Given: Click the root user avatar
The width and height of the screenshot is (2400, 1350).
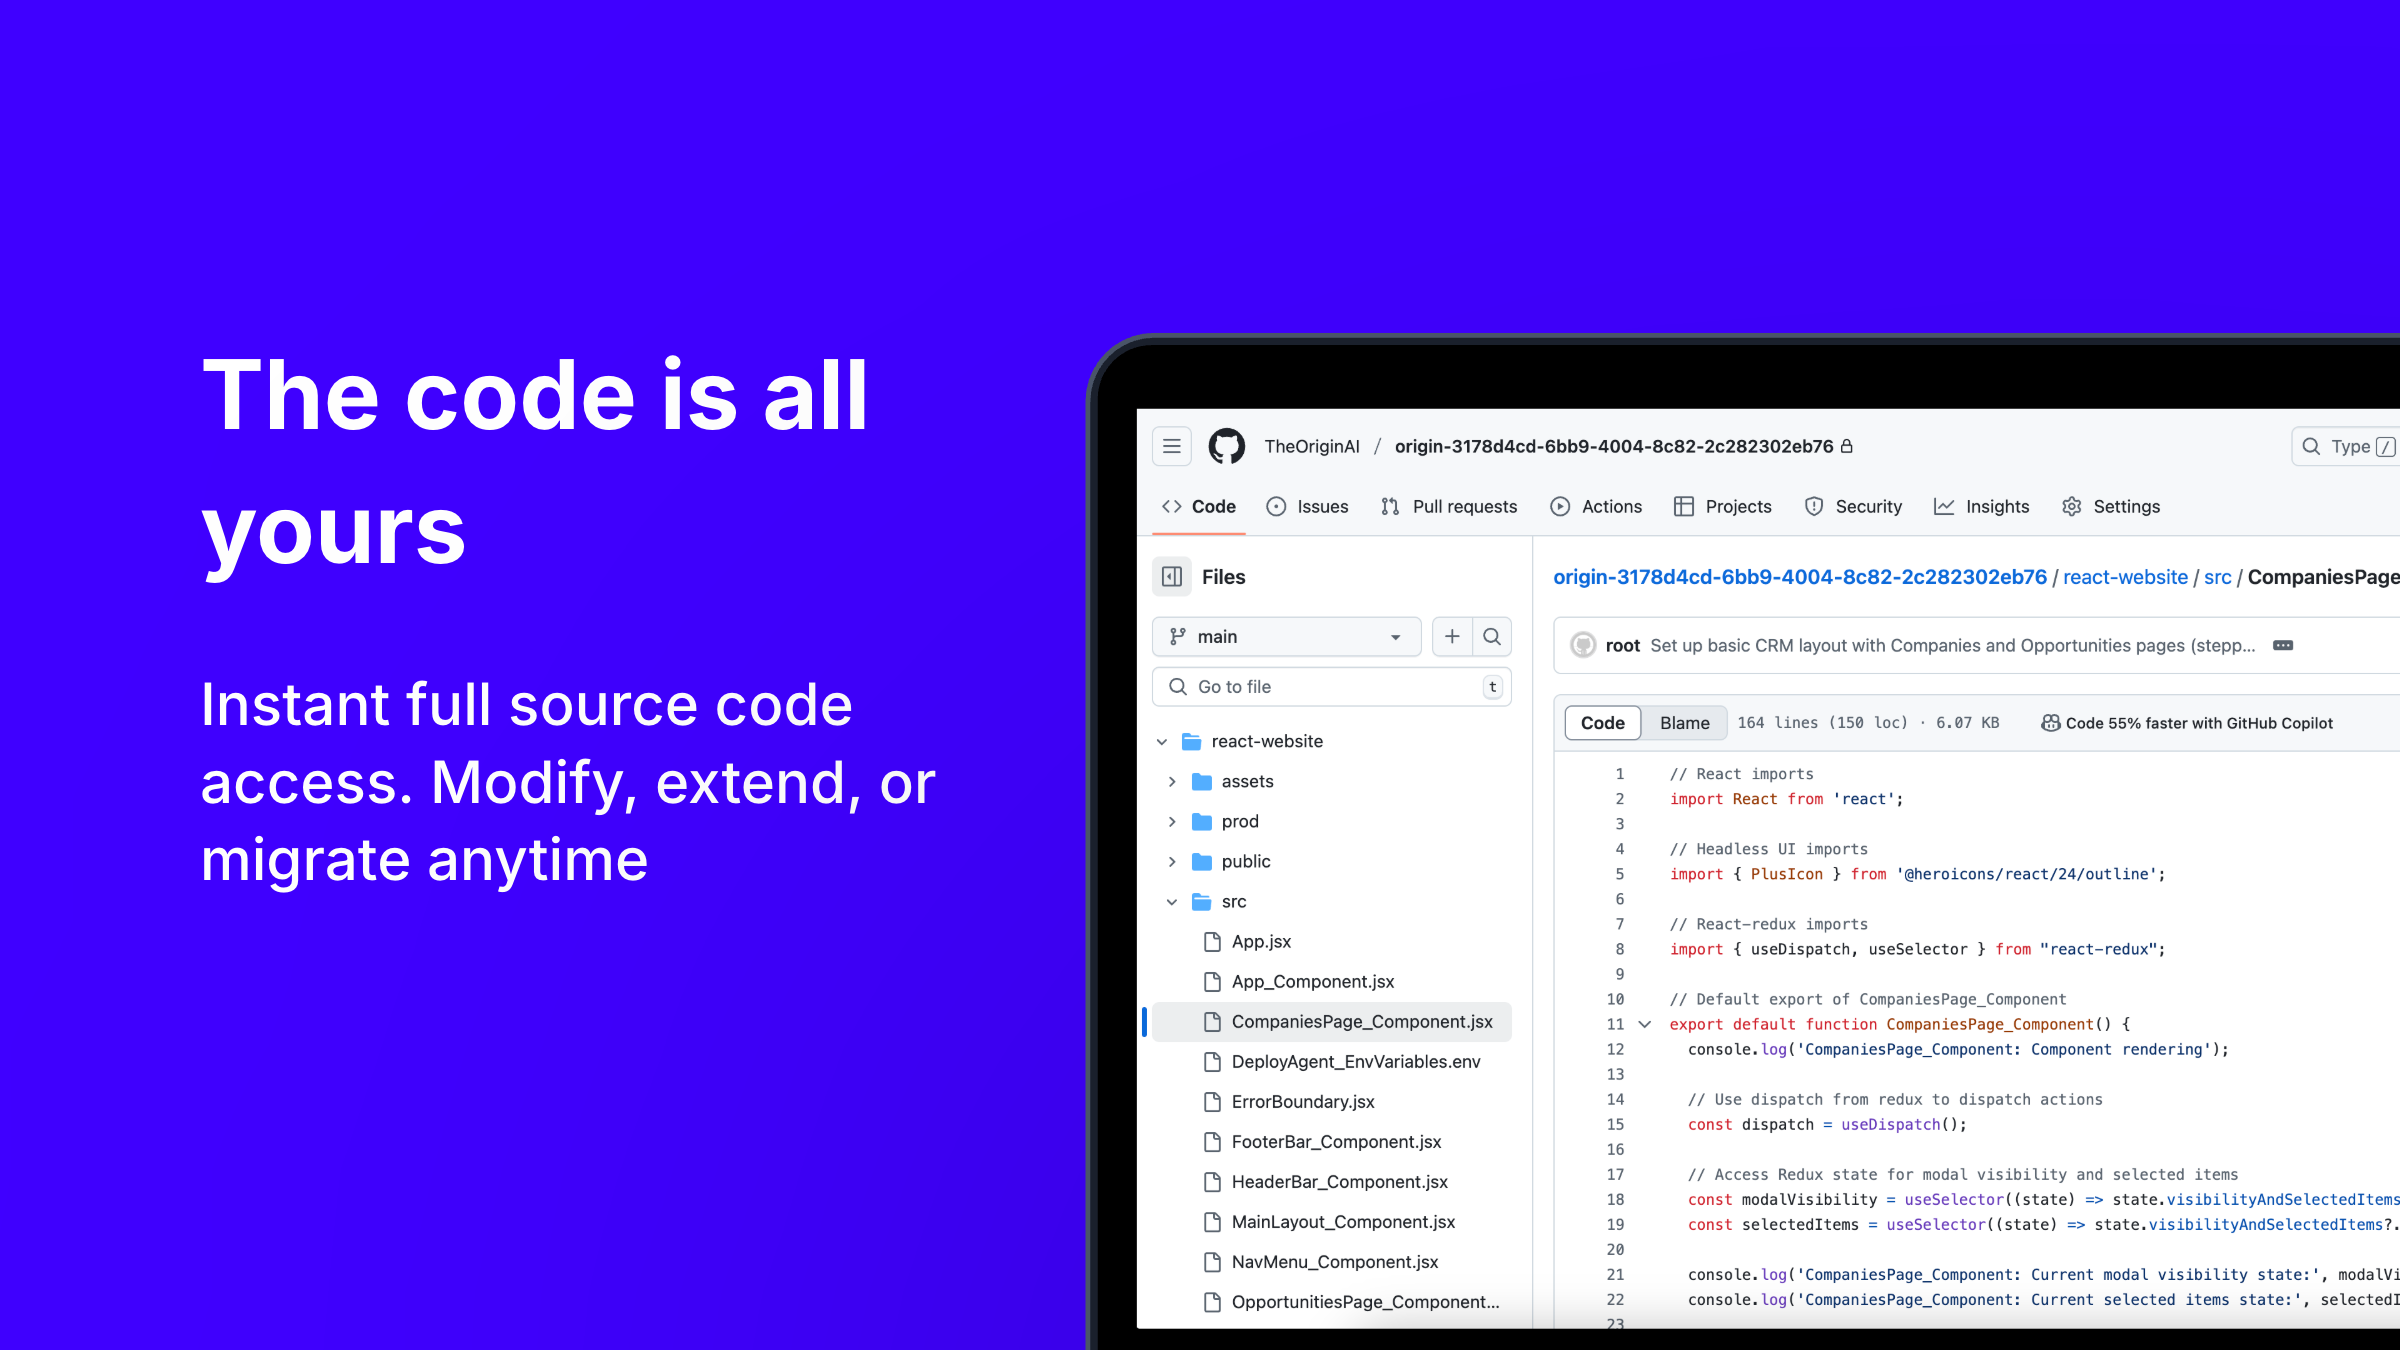Looking at the screenshot, I should [1583, 646].
